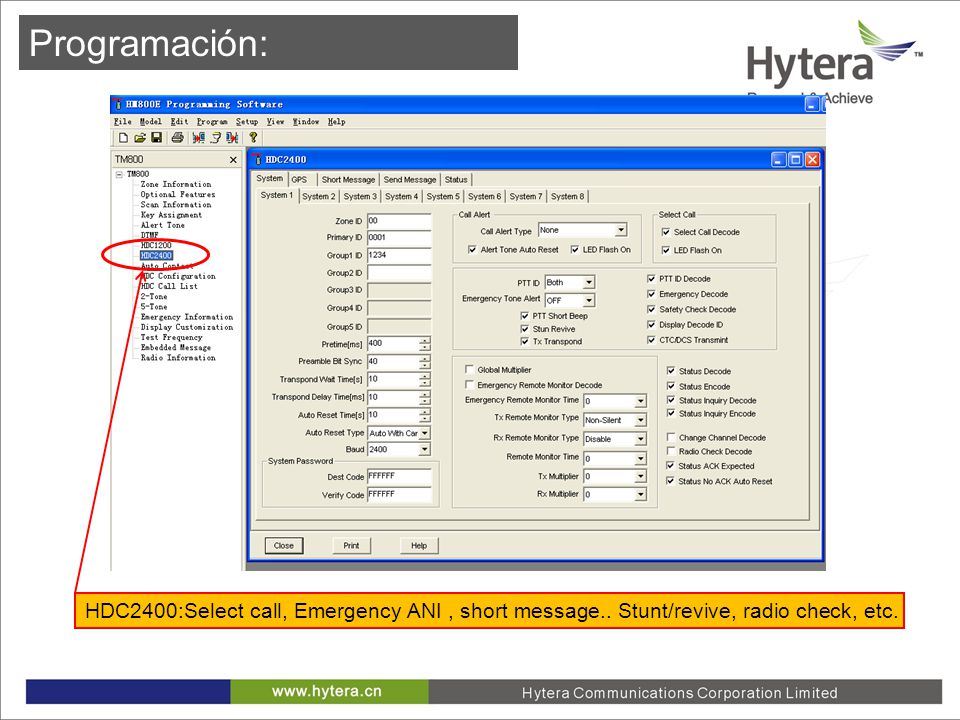The image size is (960, 720).
Task: Click the Auto Reset Time[s] spinner arrows
Action: coord(425,415)
